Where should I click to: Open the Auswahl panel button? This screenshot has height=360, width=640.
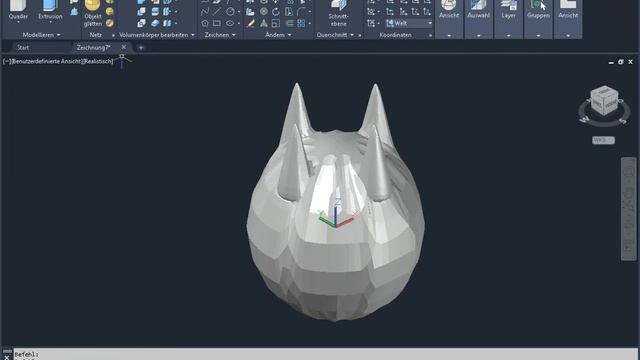[479, 19]
